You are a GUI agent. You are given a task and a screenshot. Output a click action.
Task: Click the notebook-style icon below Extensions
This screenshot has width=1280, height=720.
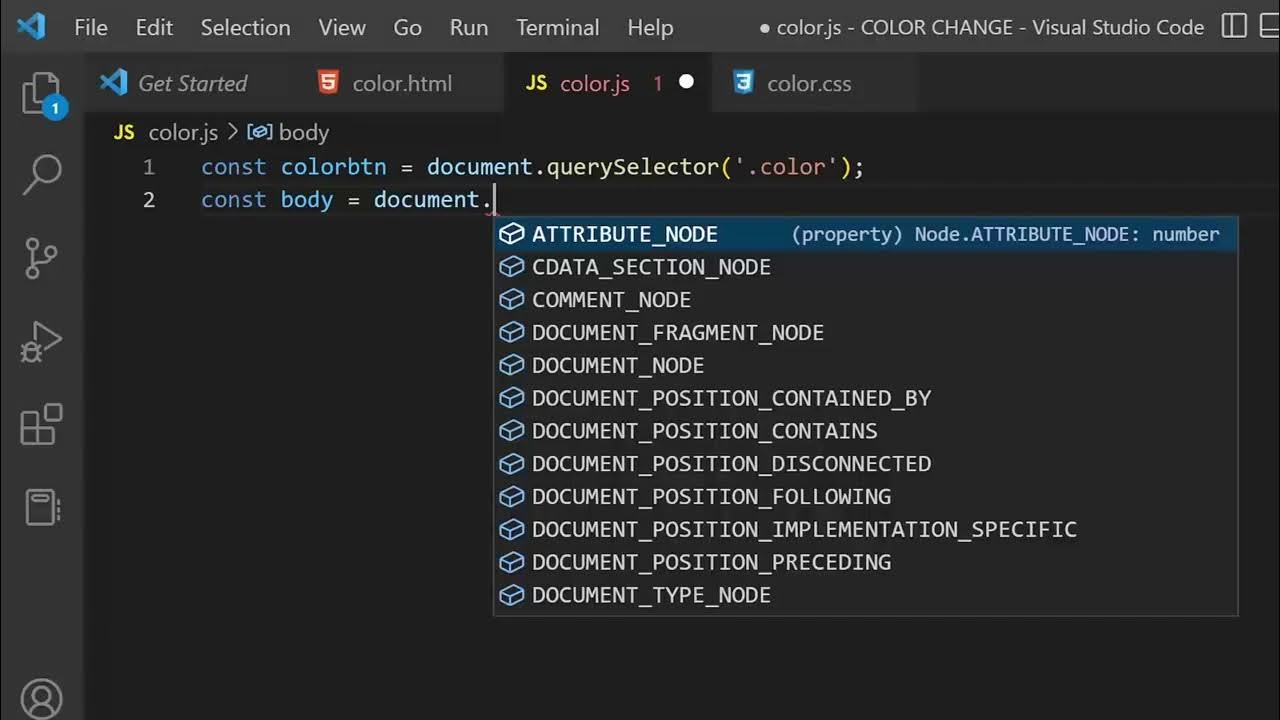coord(42,507)
